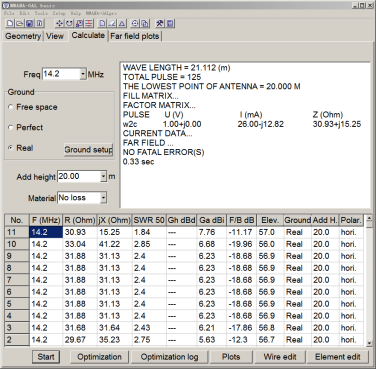The width and height of the screenshot is (376, 369).
Task: Open the MMANA-GALpro menu
Action: tap(101, 13)
